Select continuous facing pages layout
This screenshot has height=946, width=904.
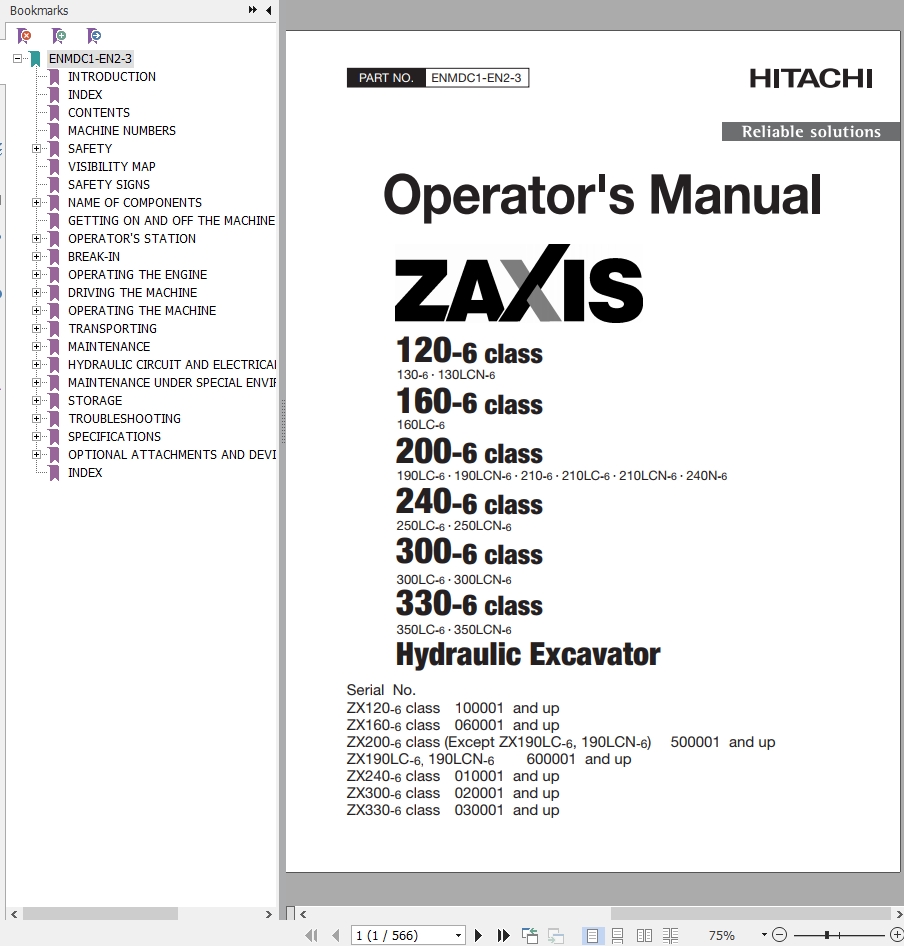(670, 935)
